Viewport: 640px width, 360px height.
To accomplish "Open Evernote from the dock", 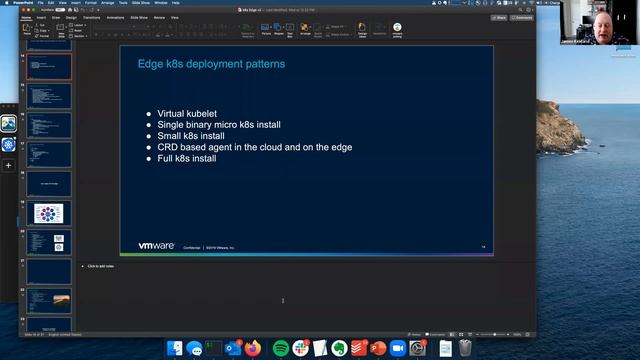I will [x=339, y=348].
